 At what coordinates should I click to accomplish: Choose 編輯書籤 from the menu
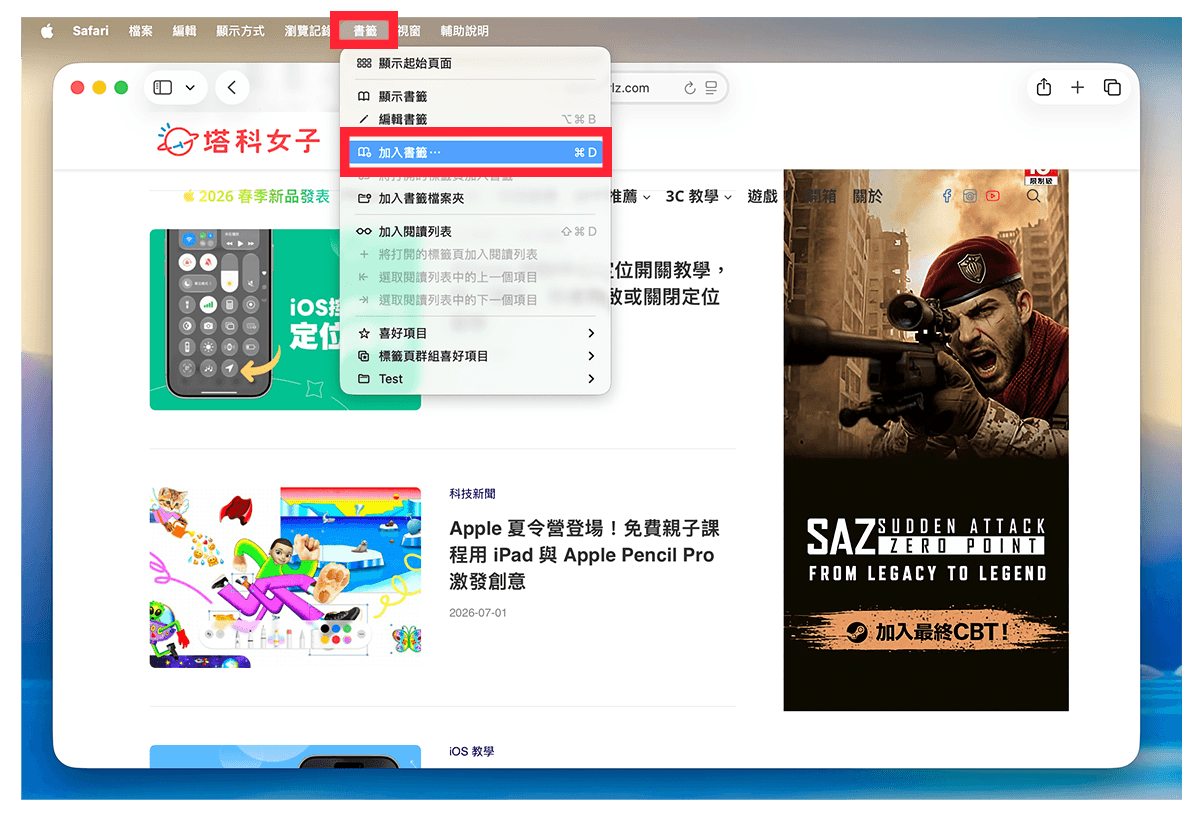click(475, 119)
